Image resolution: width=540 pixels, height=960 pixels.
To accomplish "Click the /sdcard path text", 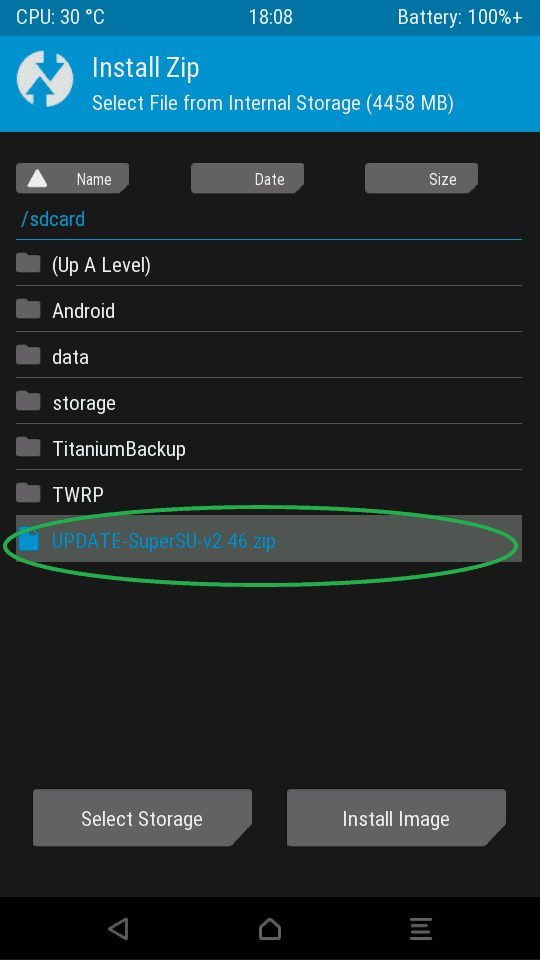I will (53, 219).
